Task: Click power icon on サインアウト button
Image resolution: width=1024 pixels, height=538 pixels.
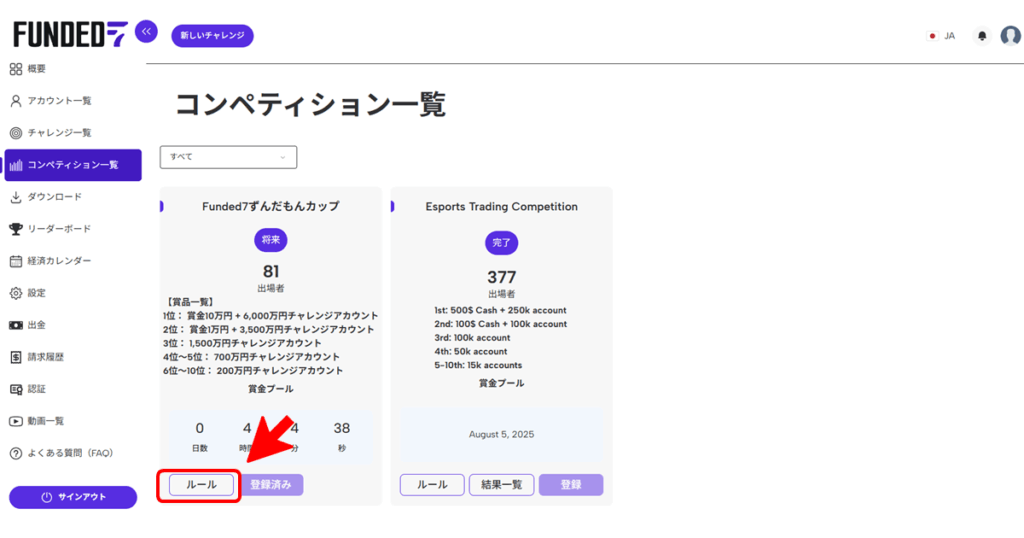Action: pyautogui.click(x=46, y=498)
